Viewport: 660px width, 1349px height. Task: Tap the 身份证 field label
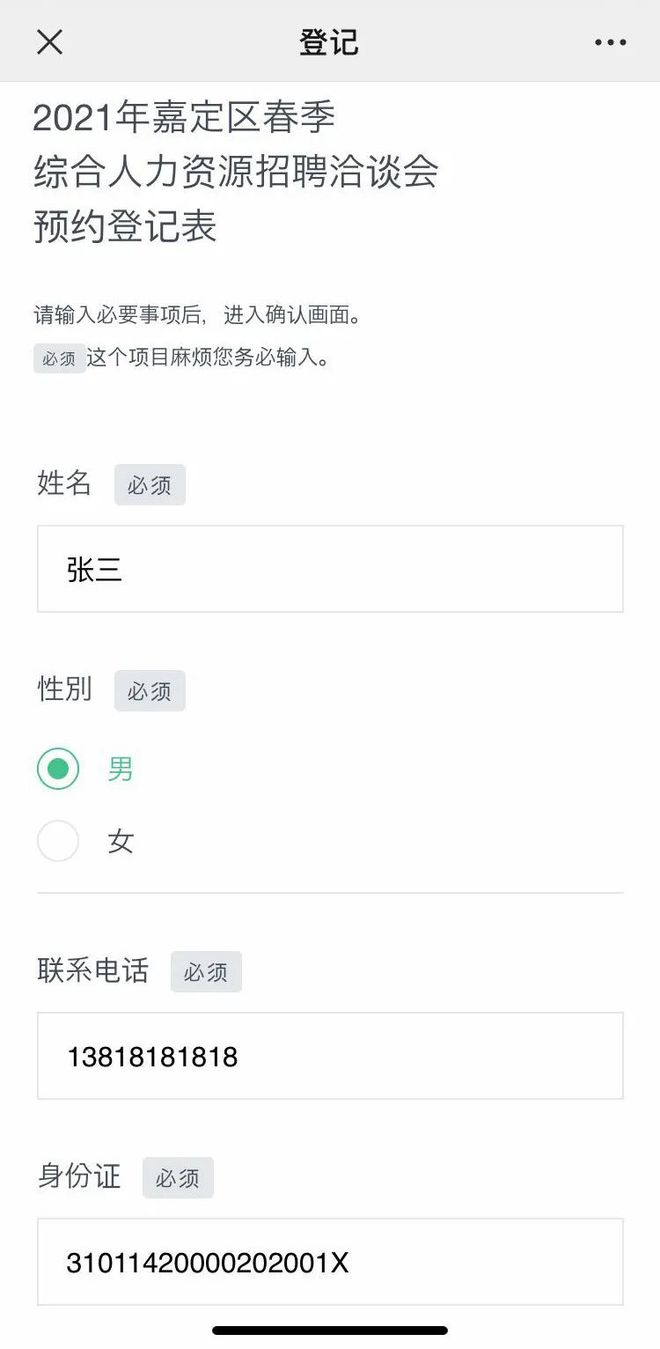79,1176
